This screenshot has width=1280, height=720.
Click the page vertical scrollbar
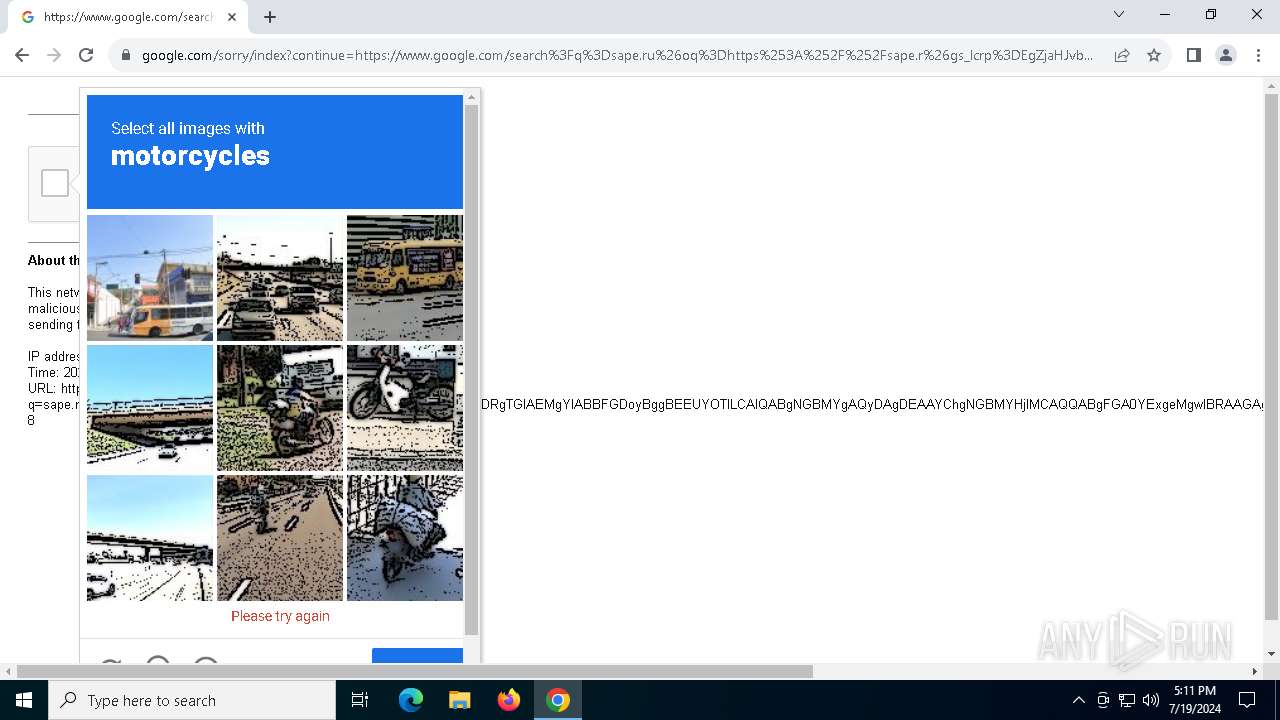1271,355
